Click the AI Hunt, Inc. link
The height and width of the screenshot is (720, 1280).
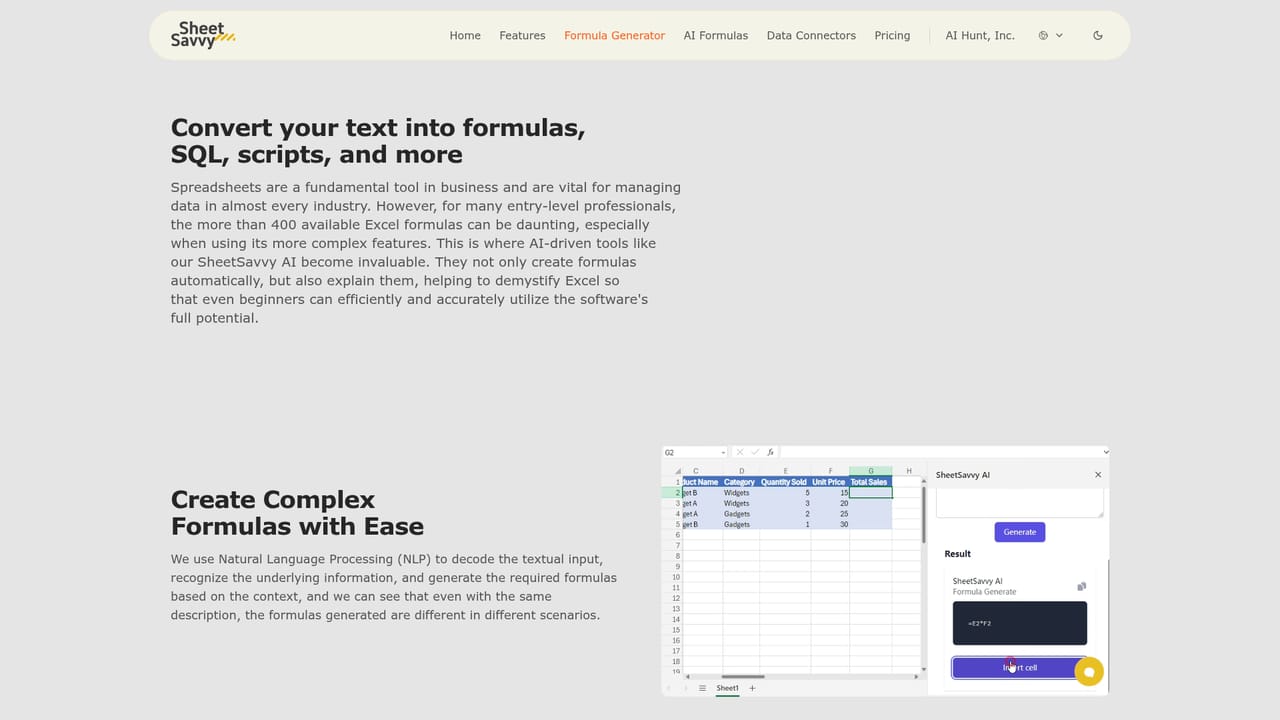980,35
